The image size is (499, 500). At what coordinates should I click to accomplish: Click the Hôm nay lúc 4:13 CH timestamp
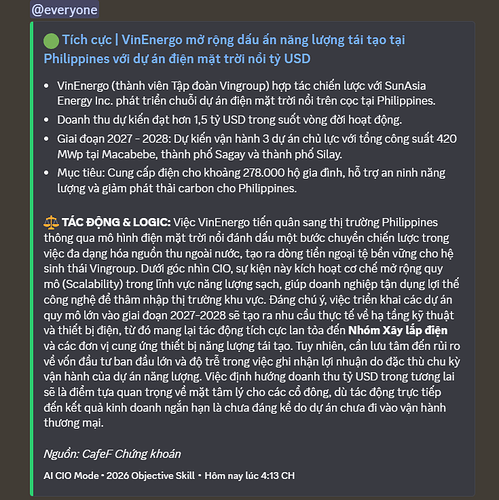(x=249, y=476)
